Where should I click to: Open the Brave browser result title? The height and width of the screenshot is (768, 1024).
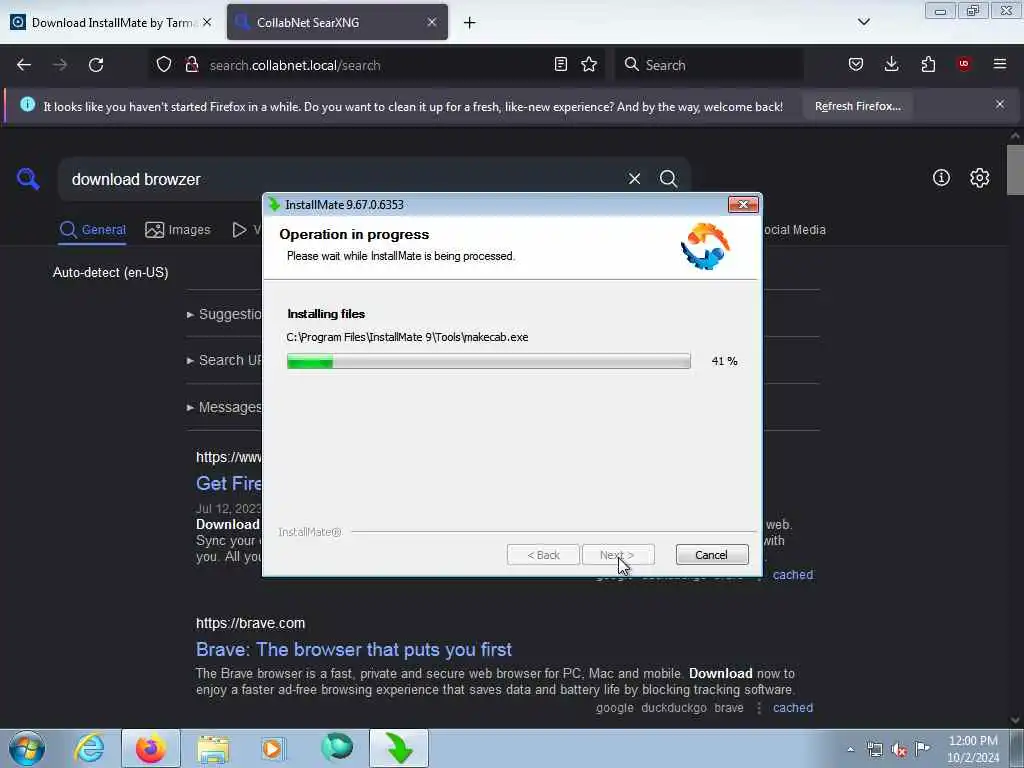(354, 649)
